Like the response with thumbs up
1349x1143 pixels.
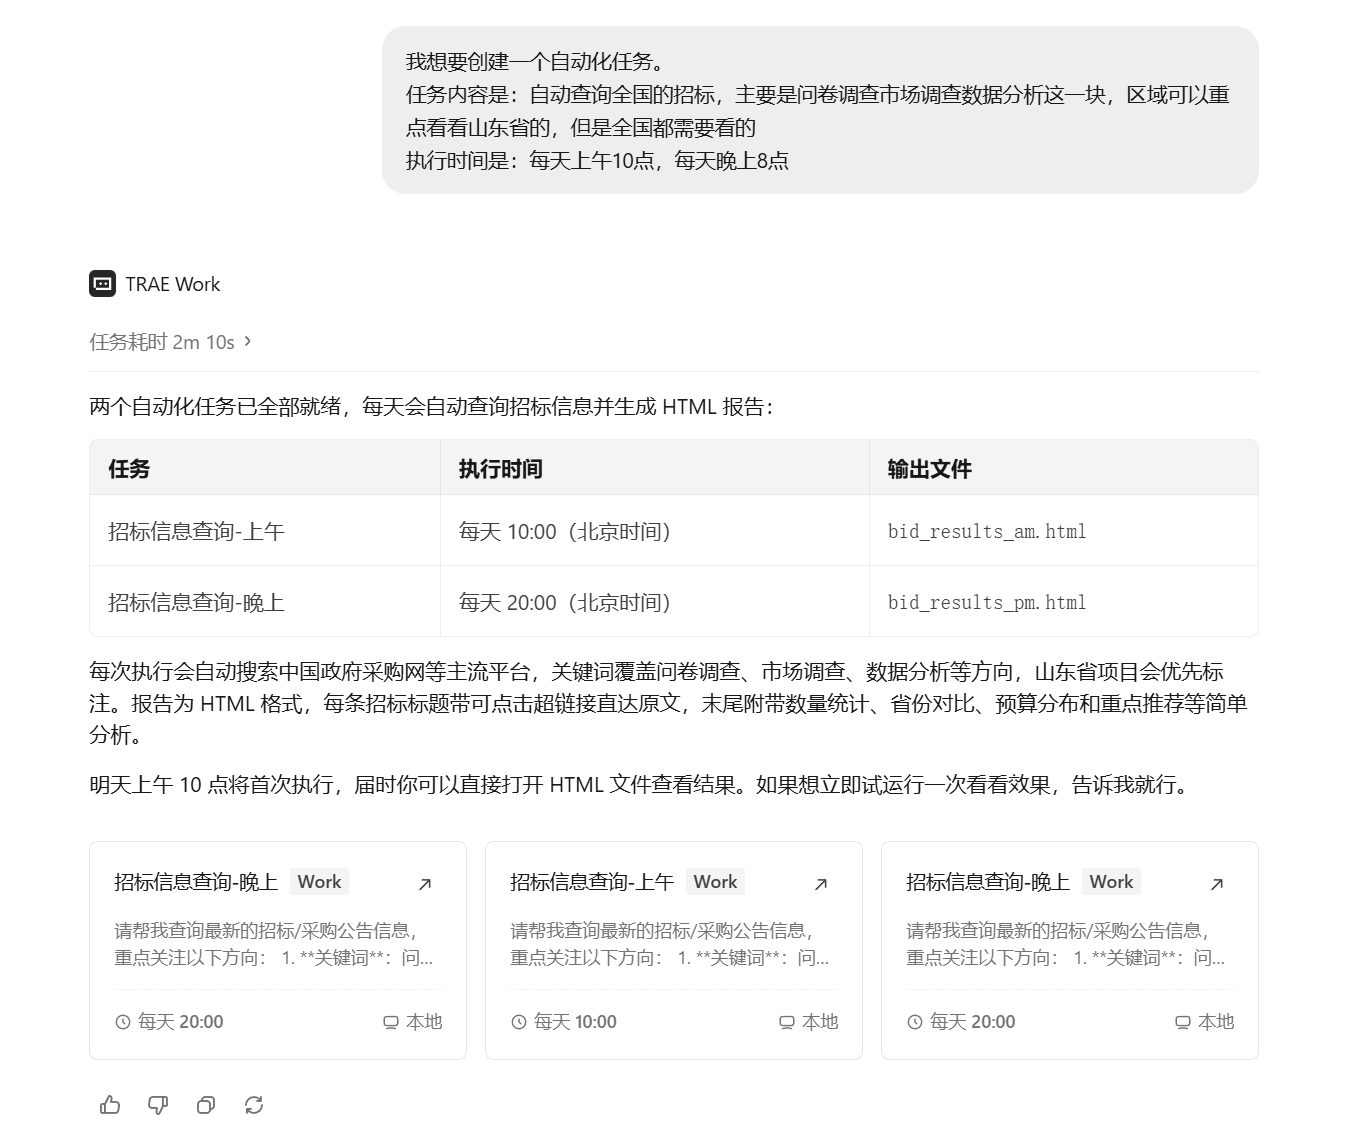tap(110, 1104)
